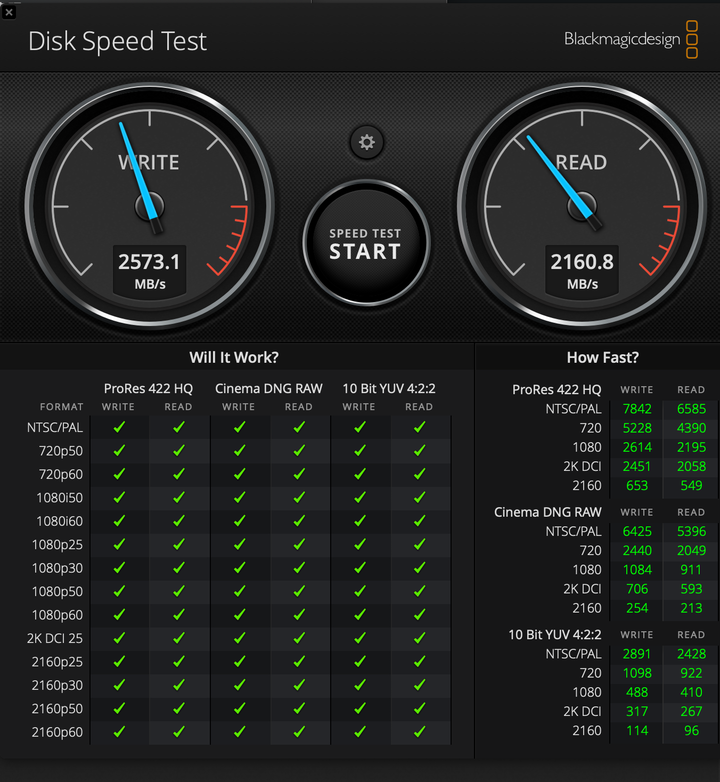Select the Will It Work? heading

234,357
